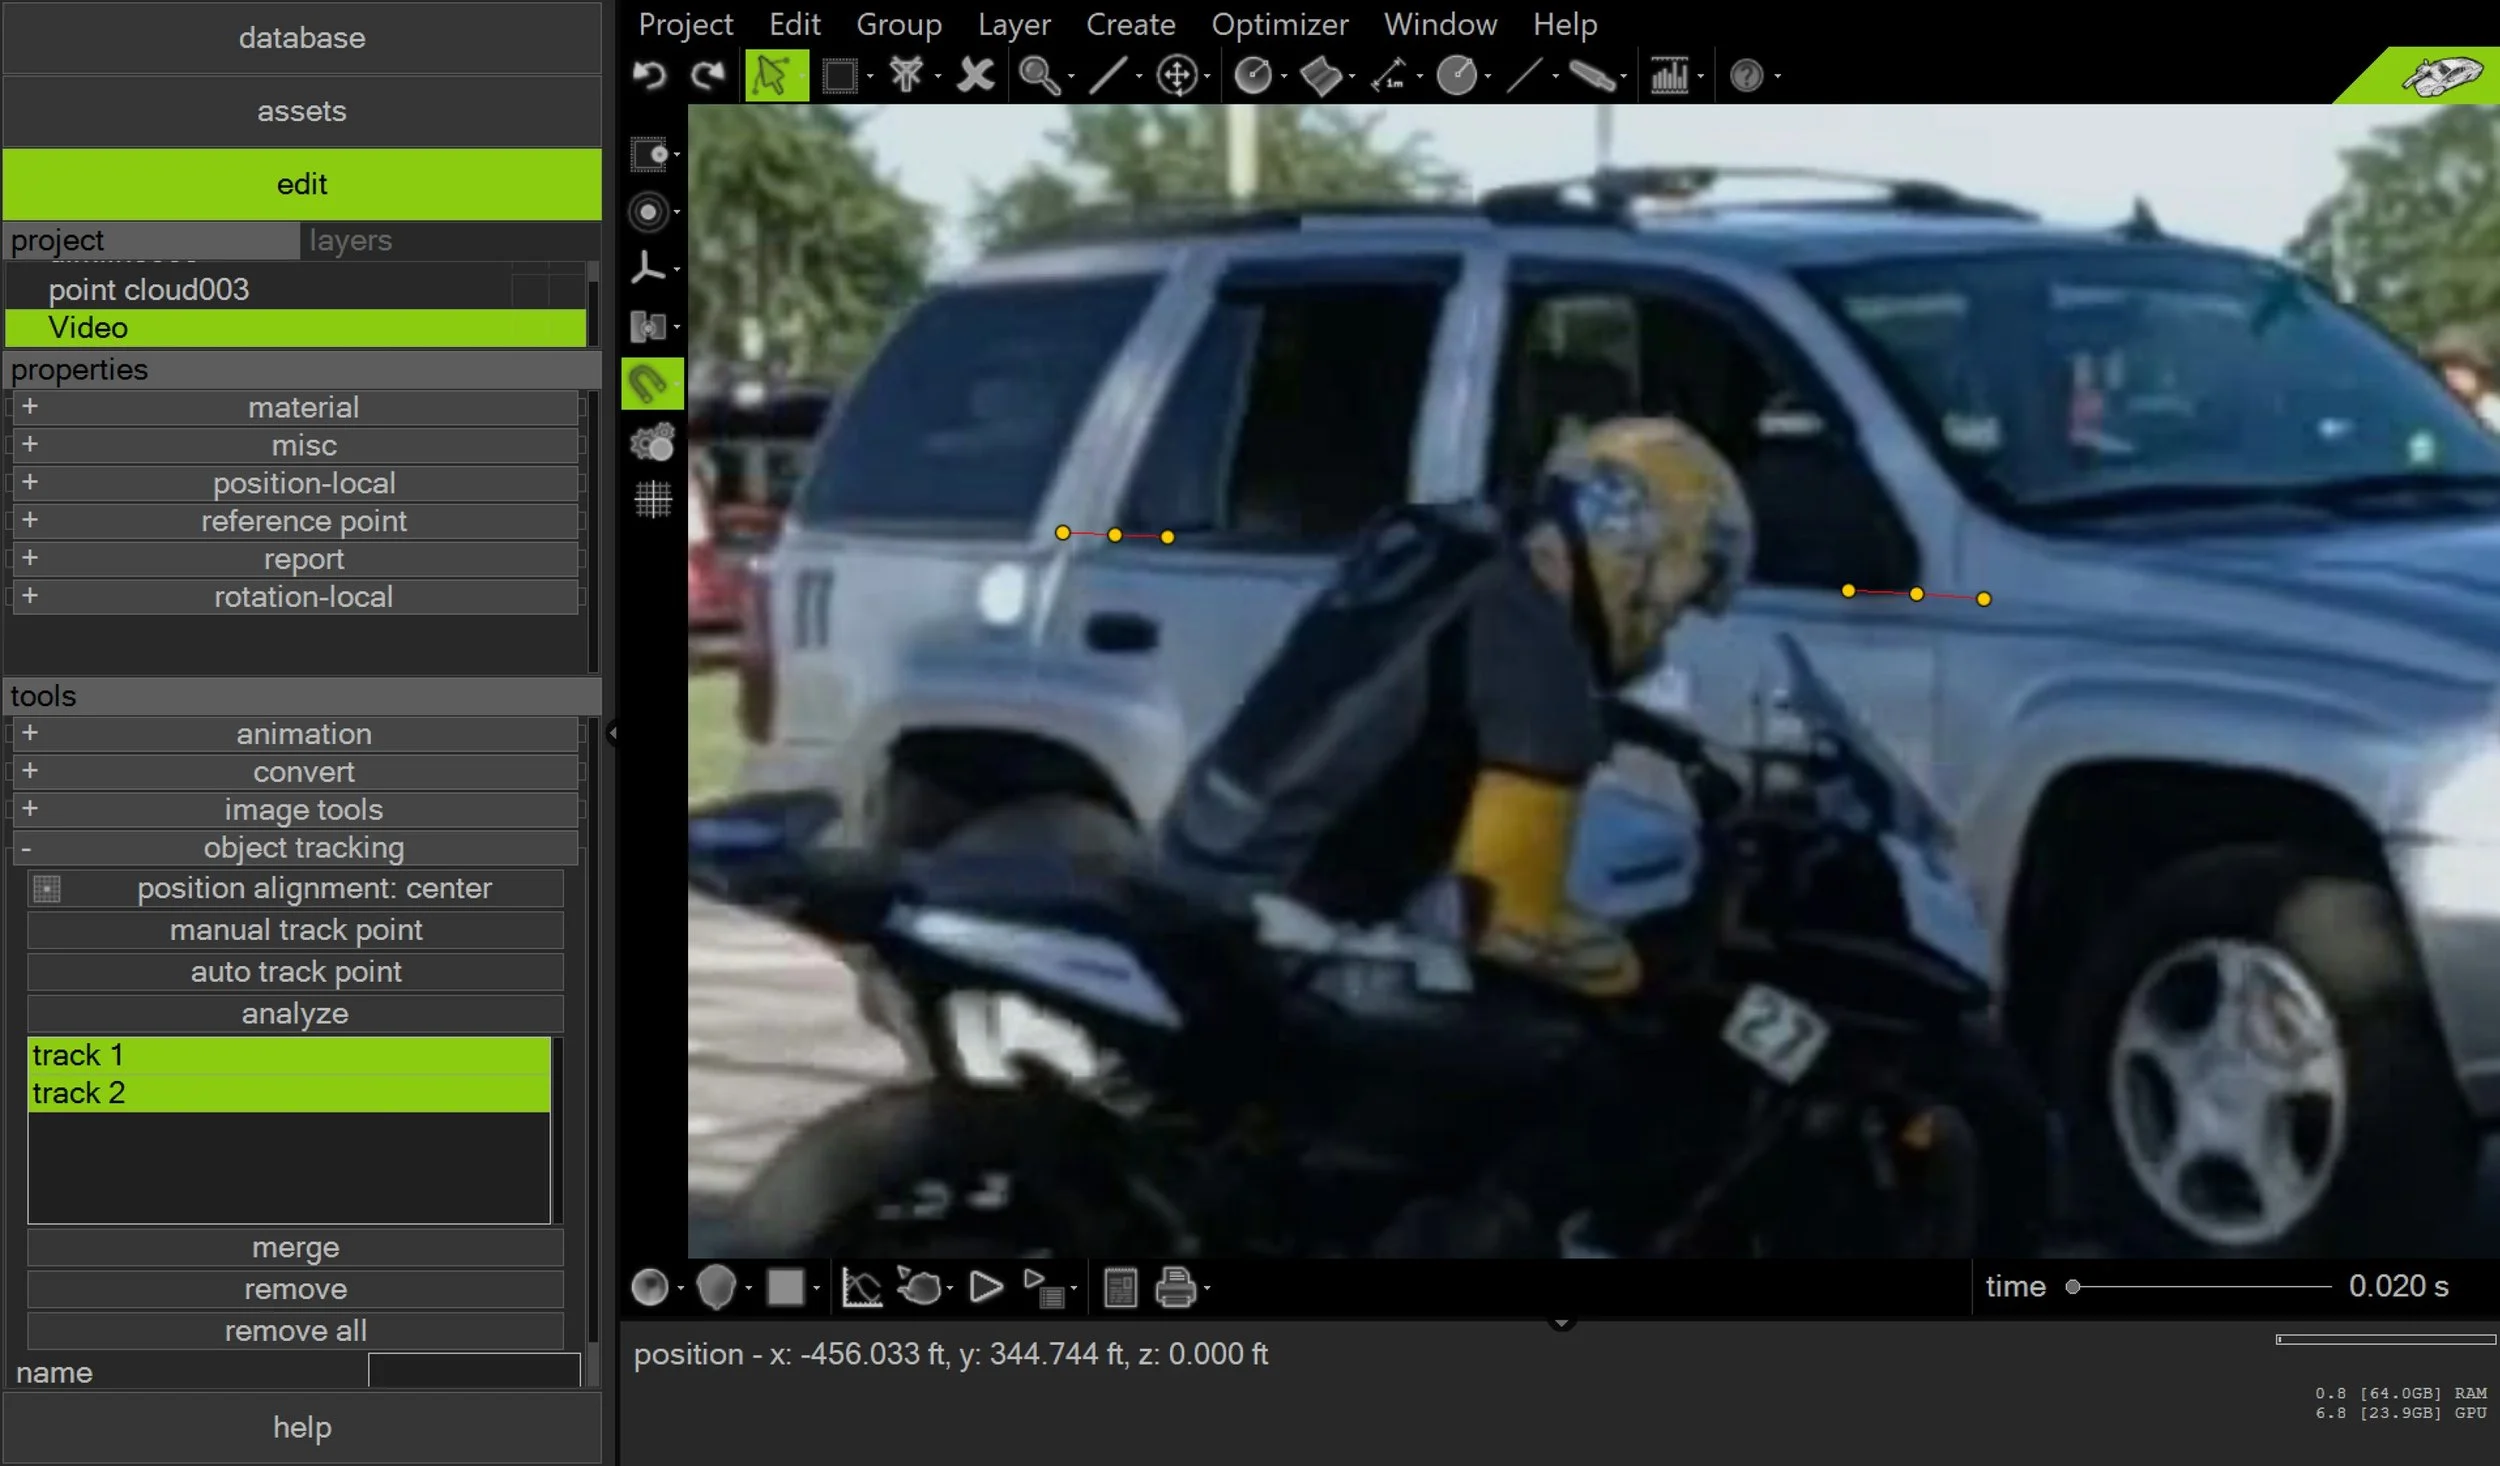
Task: Open the help question mark icon
Action: point(1746,76)
